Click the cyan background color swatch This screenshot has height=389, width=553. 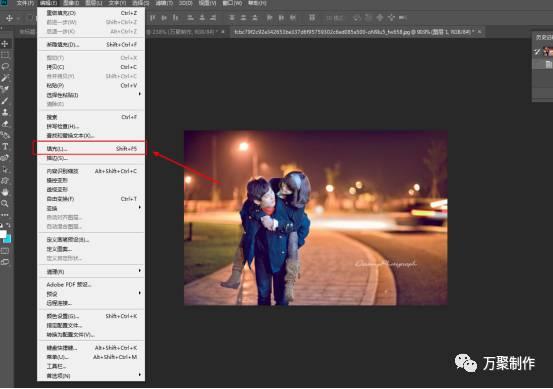click(8, 239)
